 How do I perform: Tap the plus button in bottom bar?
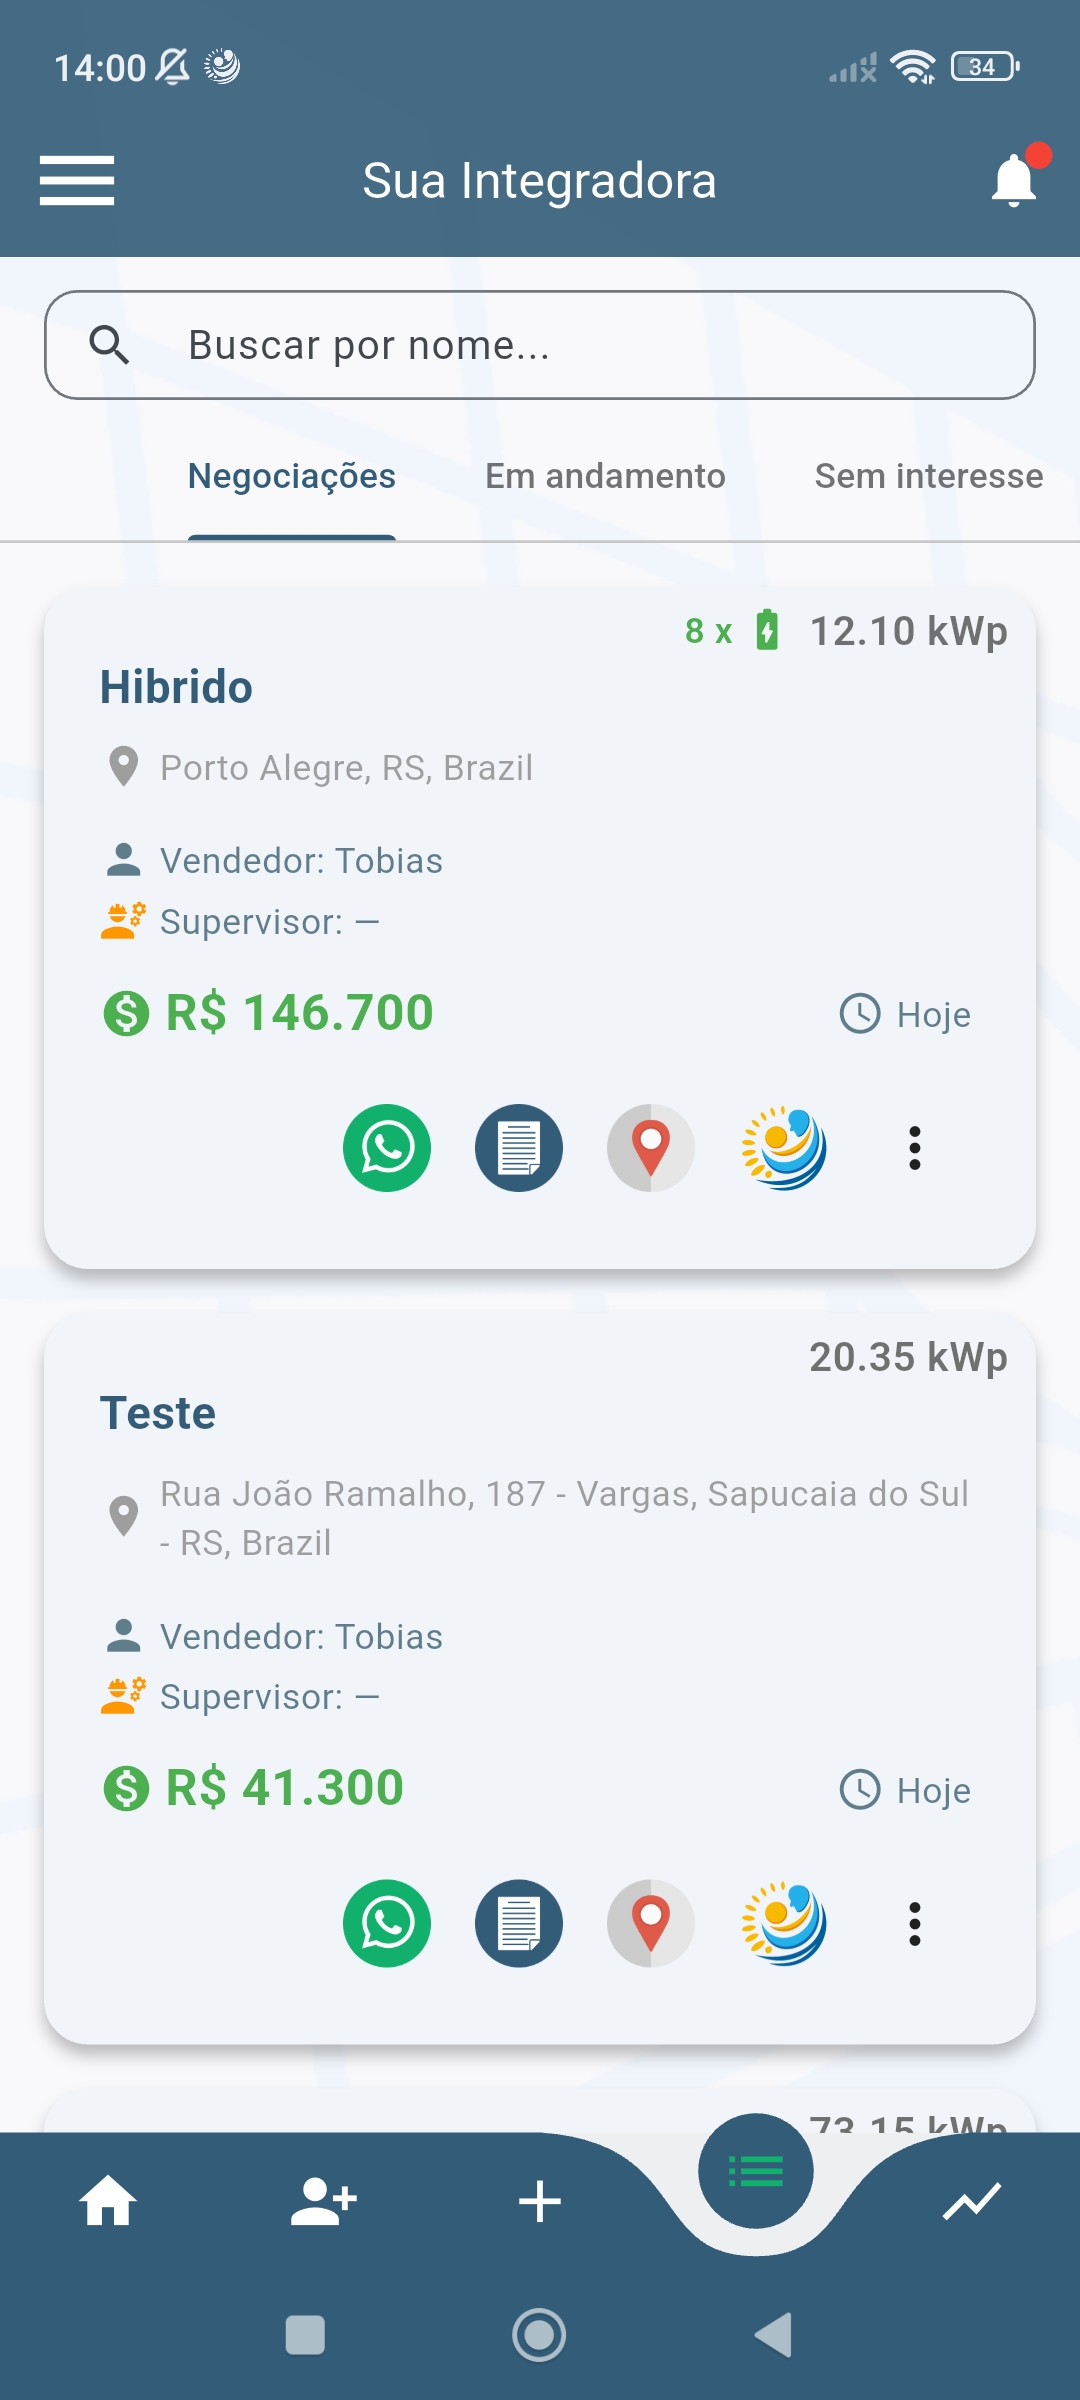click(540, 2201)
